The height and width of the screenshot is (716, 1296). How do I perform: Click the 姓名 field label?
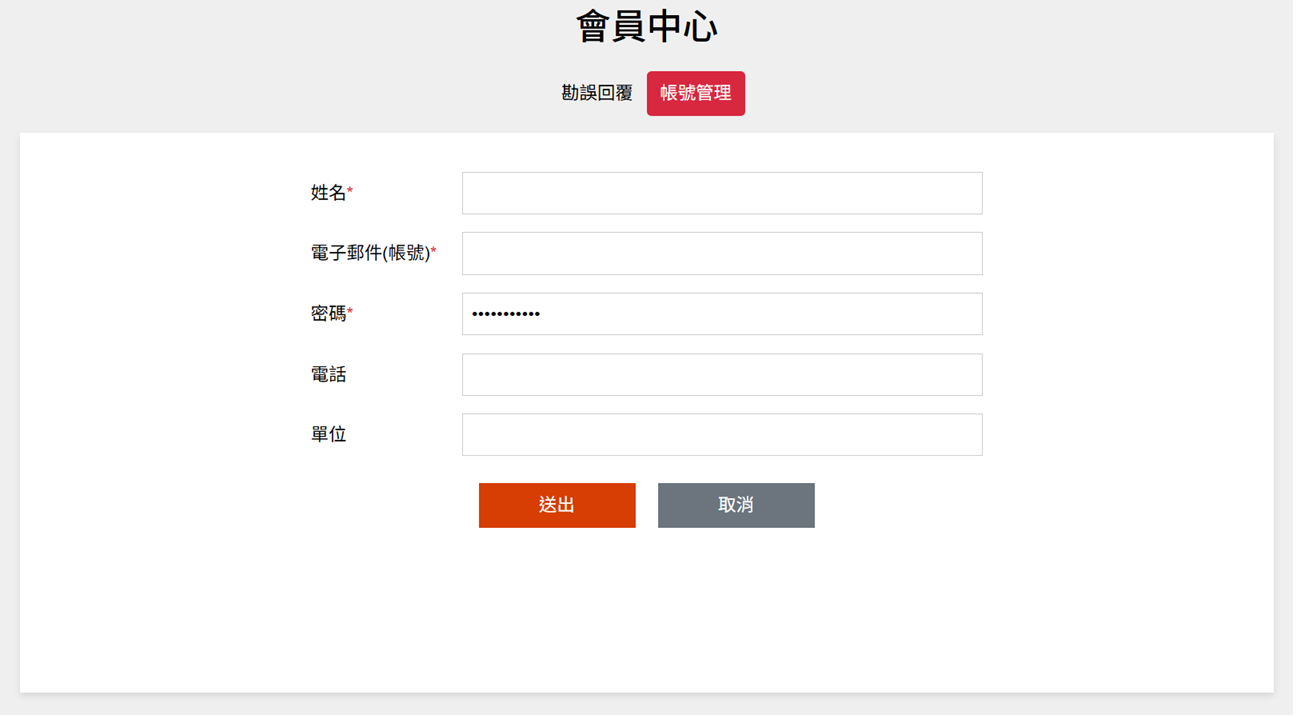[x=328, y=193]
